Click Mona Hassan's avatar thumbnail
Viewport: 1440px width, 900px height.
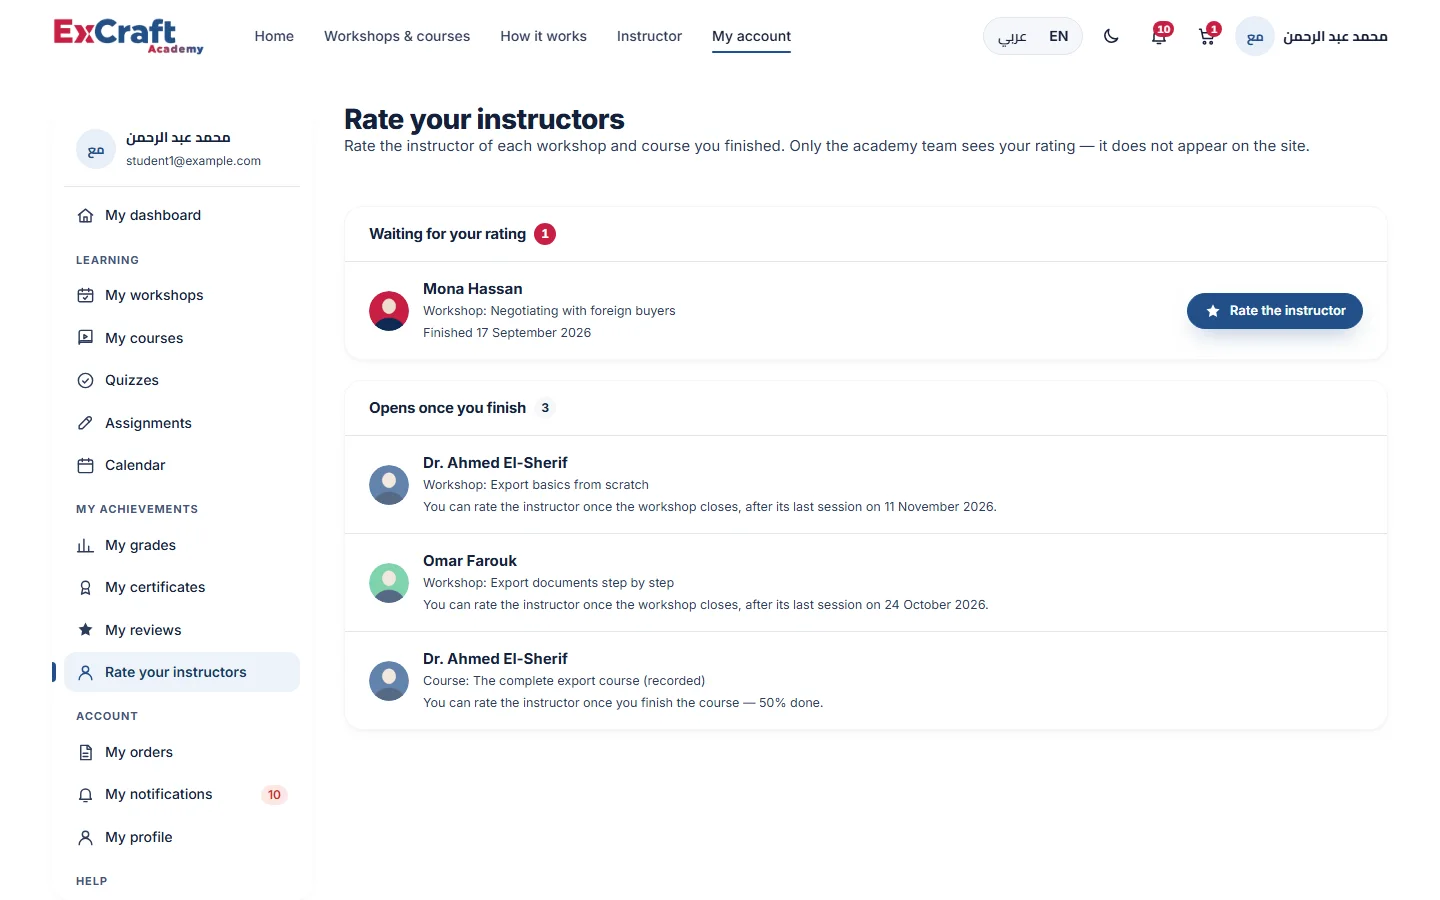pos(389,311)
